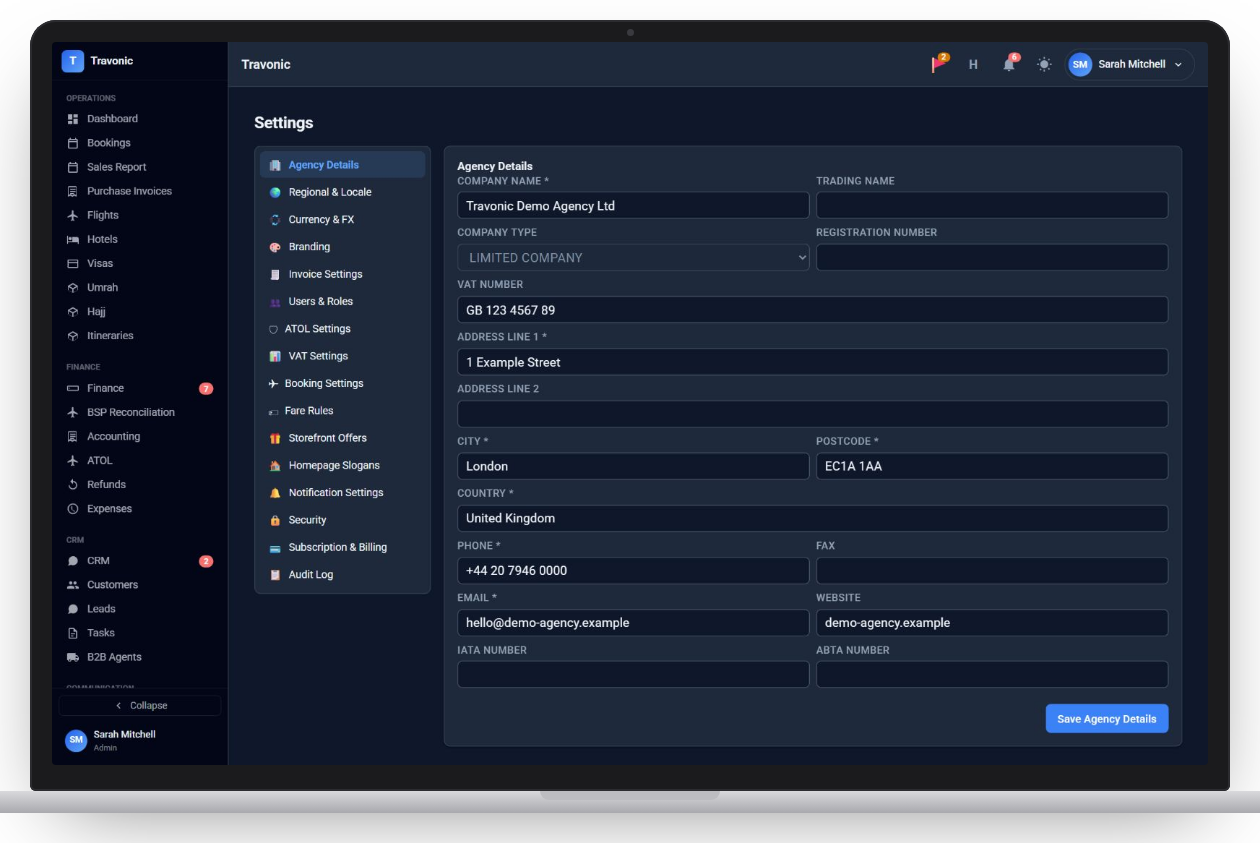The image size is (1260, 843).
Task: Click the Purchase Invoices icon
Action: click(73, 191)
